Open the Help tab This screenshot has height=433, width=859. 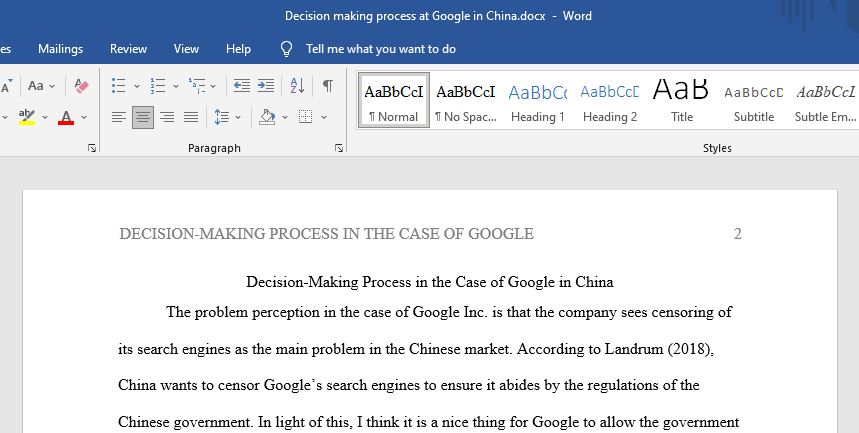[x=238, y=49]
